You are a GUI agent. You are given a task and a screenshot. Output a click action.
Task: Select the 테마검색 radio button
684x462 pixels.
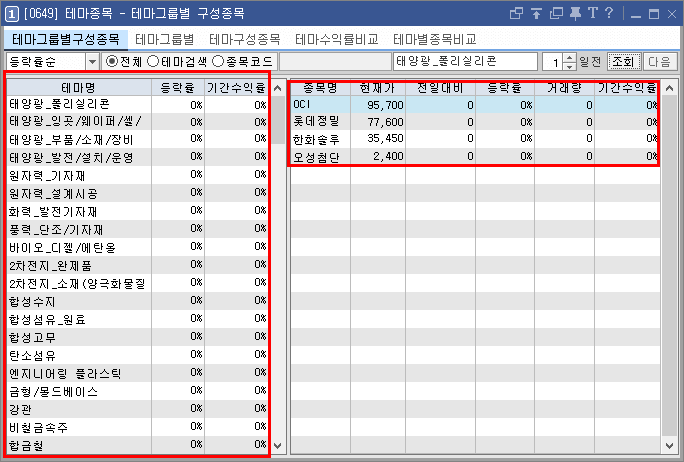click(x=153, y=62)
